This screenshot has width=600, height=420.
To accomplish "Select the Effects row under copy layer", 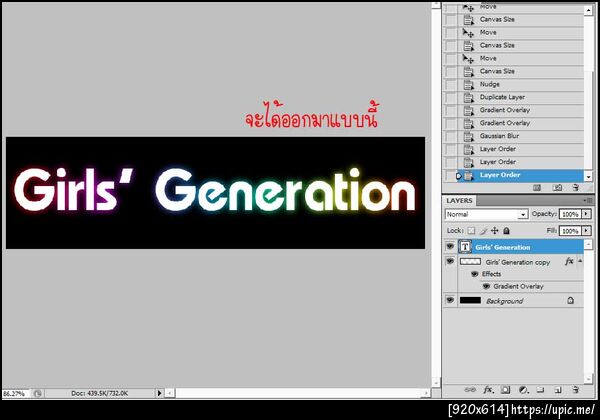I will pyautogui.click(x=520, y=274).
